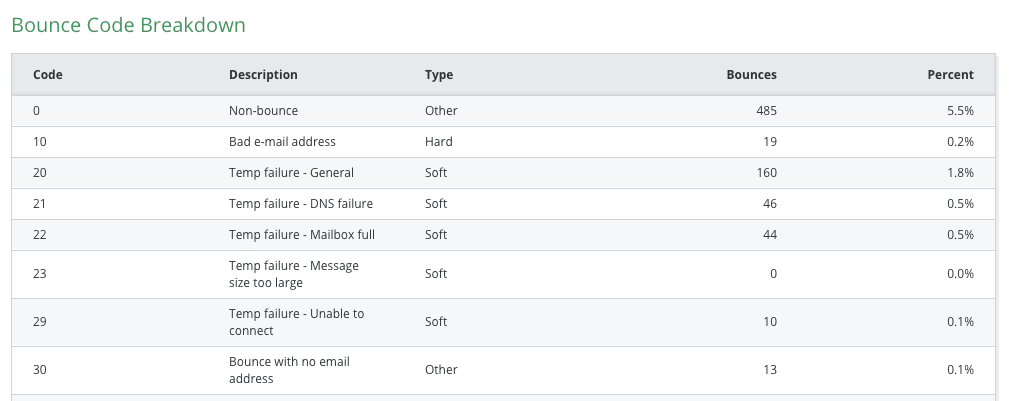Click the Bad e-mail address row description
Image resolution: width=1009 pixels, height=401 pixels.
[x=282, y=142]
